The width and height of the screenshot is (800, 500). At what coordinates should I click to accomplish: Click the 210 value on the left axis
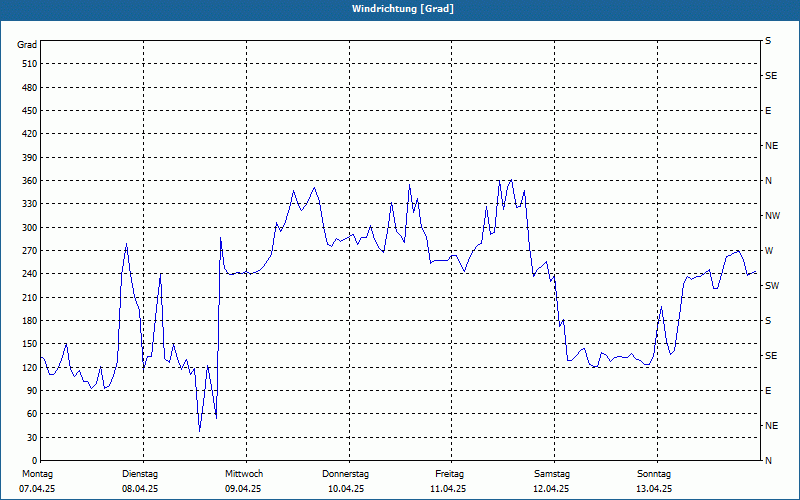pyautogui.click(x=30, y=297)
